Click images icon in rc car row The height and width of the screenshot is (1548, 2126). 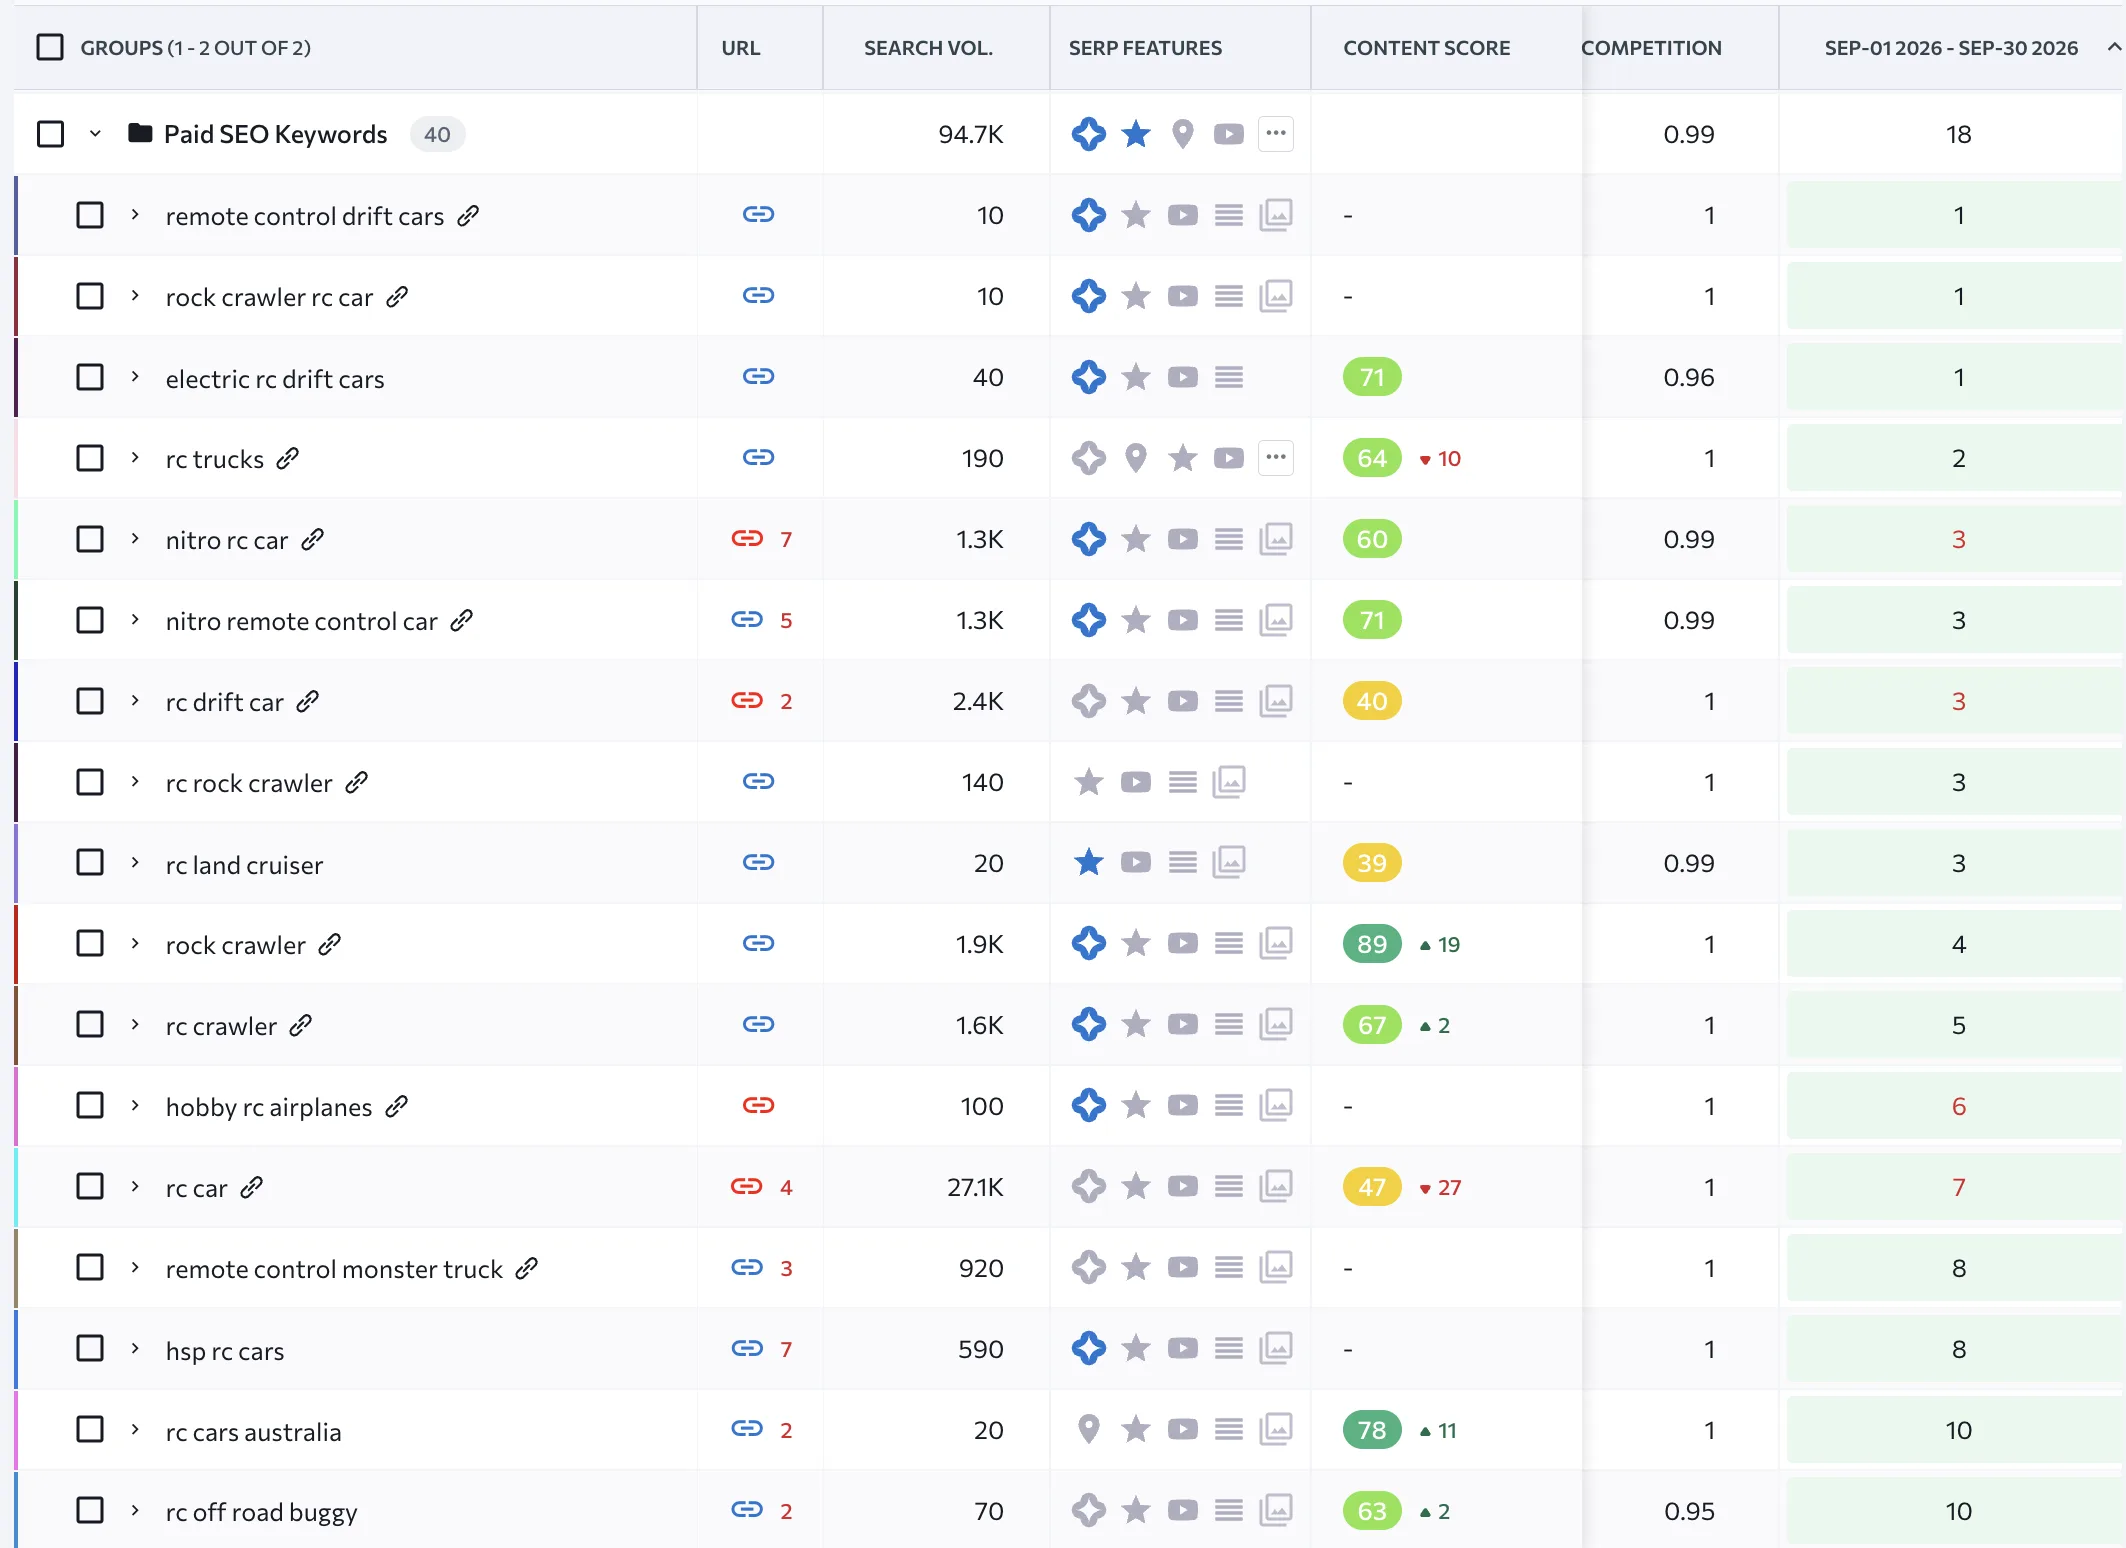[1276, 1185]
